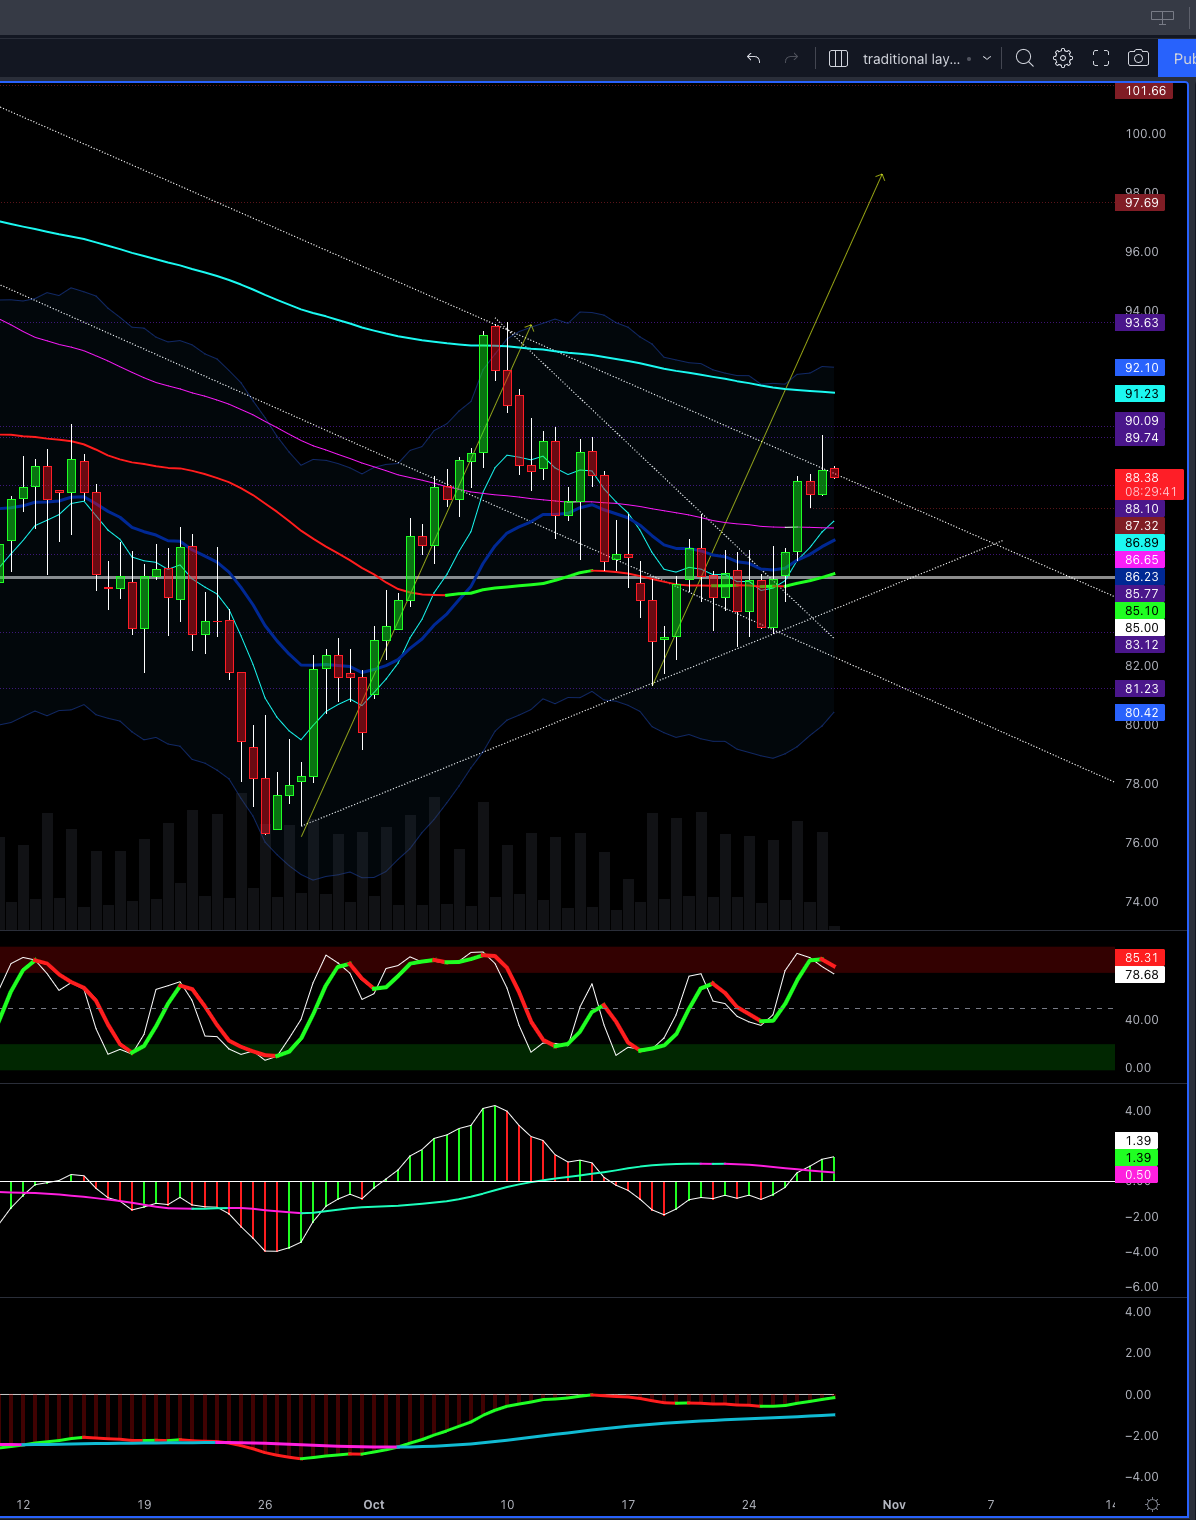
Task: Take a chart snapshot with camera icon
Action: (x=1138, y=59)
